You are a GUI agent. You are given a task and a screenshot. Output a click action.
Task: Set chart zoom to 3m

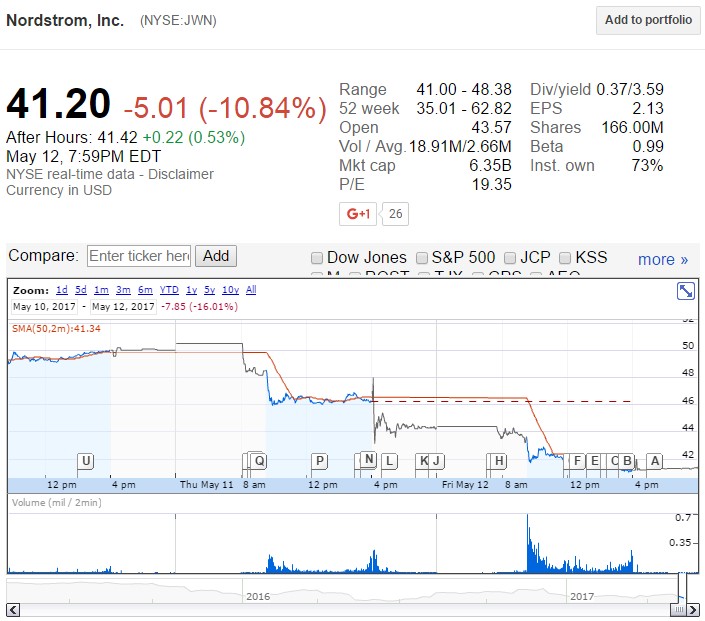point(123,290)
